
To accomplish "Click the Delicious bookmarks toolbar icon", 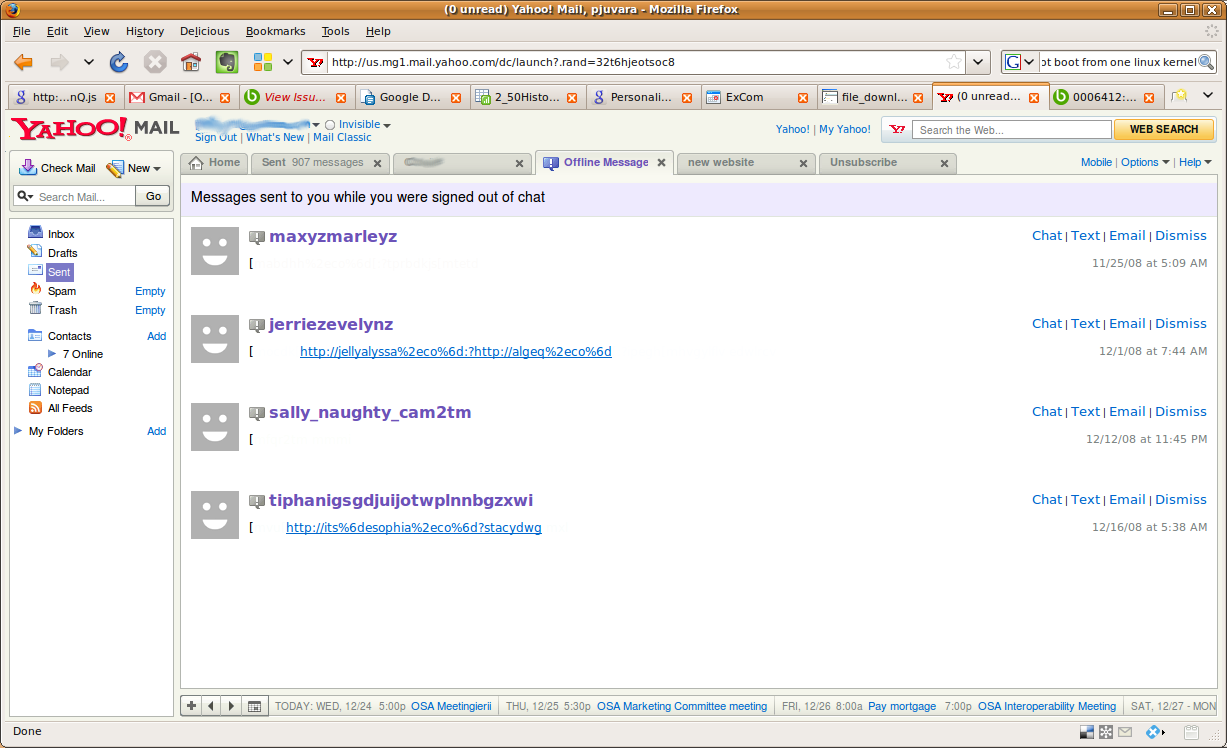I will click(263, 62).
